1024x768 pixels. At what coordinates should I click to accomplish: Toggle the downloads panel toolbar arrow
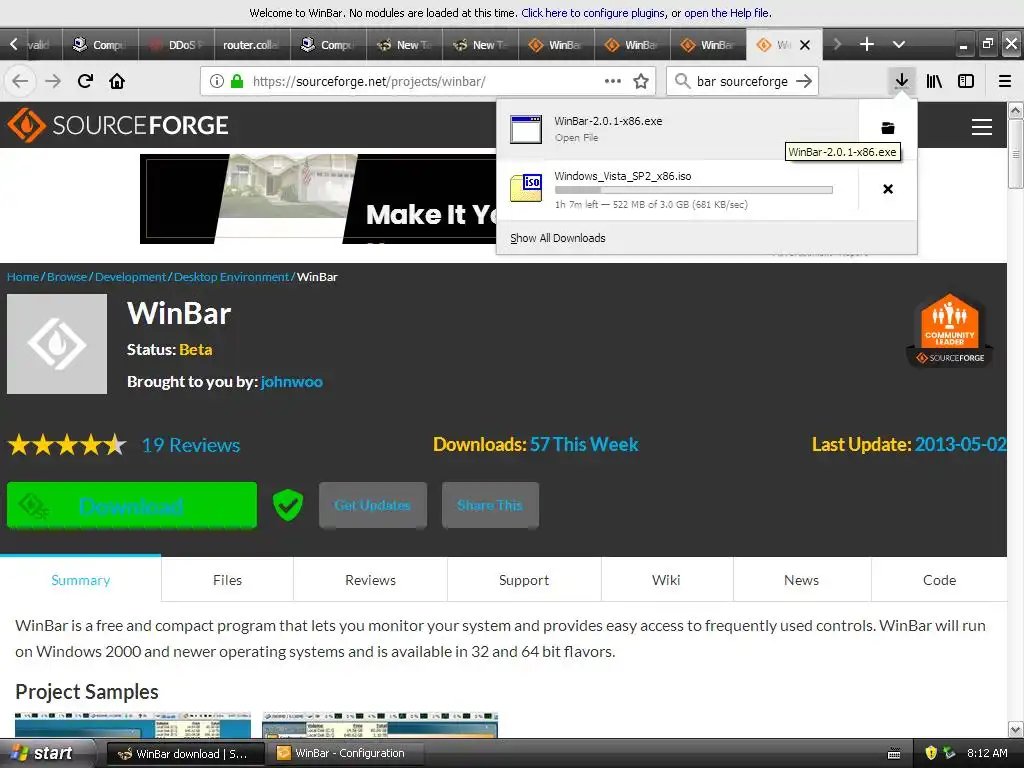tap(901, 81)
